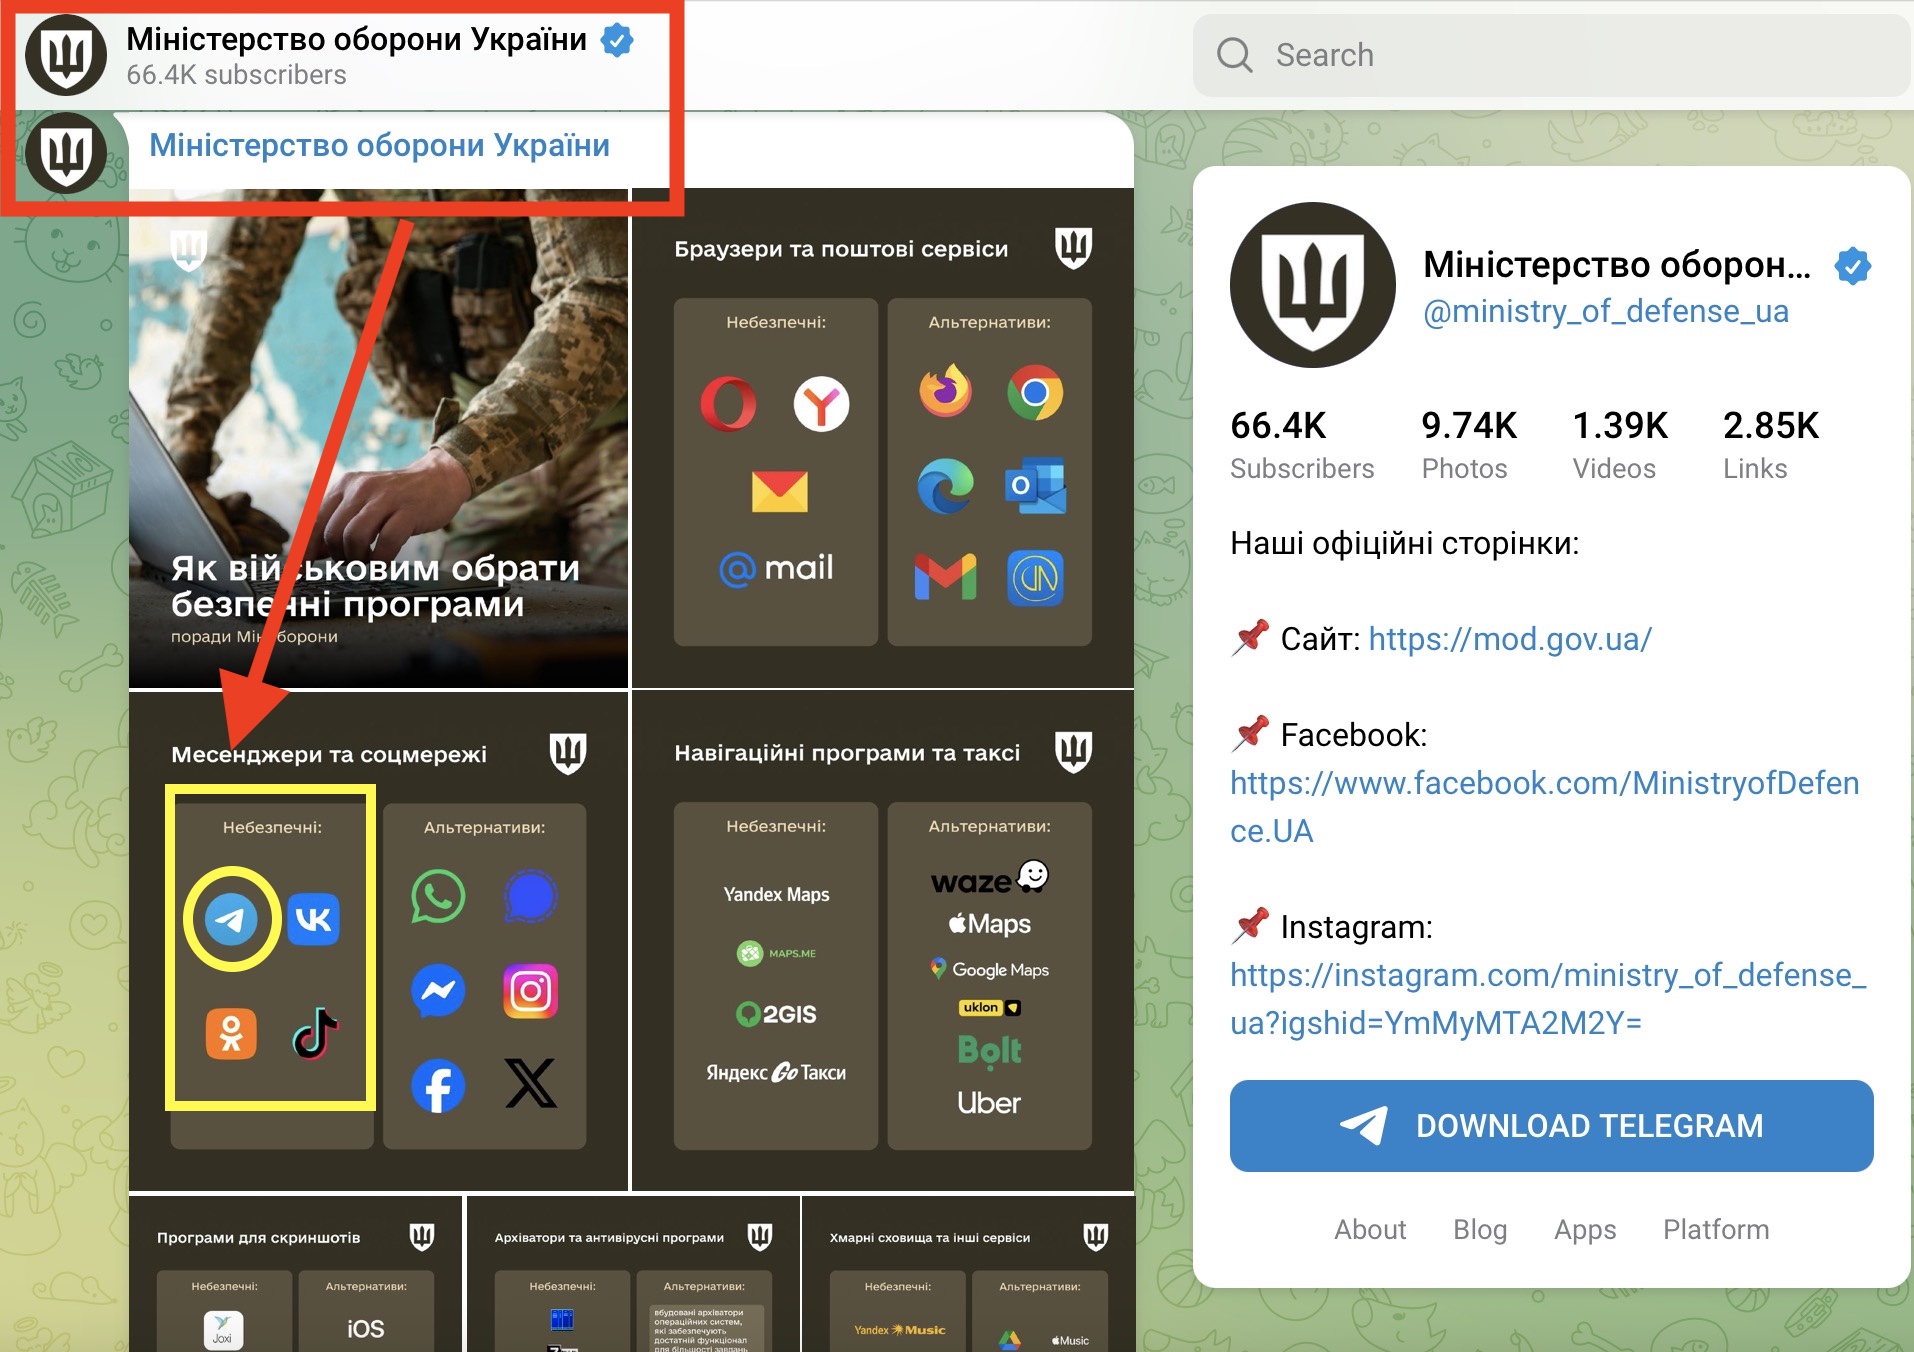Click the Odnoklassniki icon
Screen dimensions: 1914x1352
click(231, 1033)
